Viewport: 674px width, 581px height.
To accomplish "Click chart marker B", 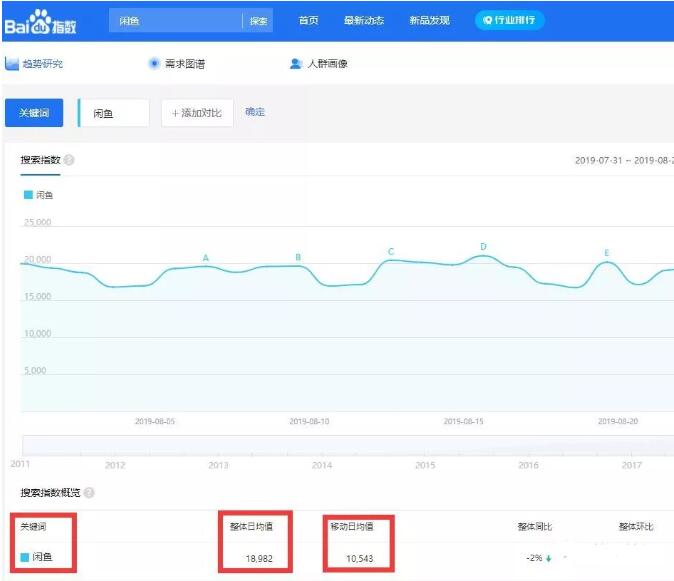I will [298, 257].
